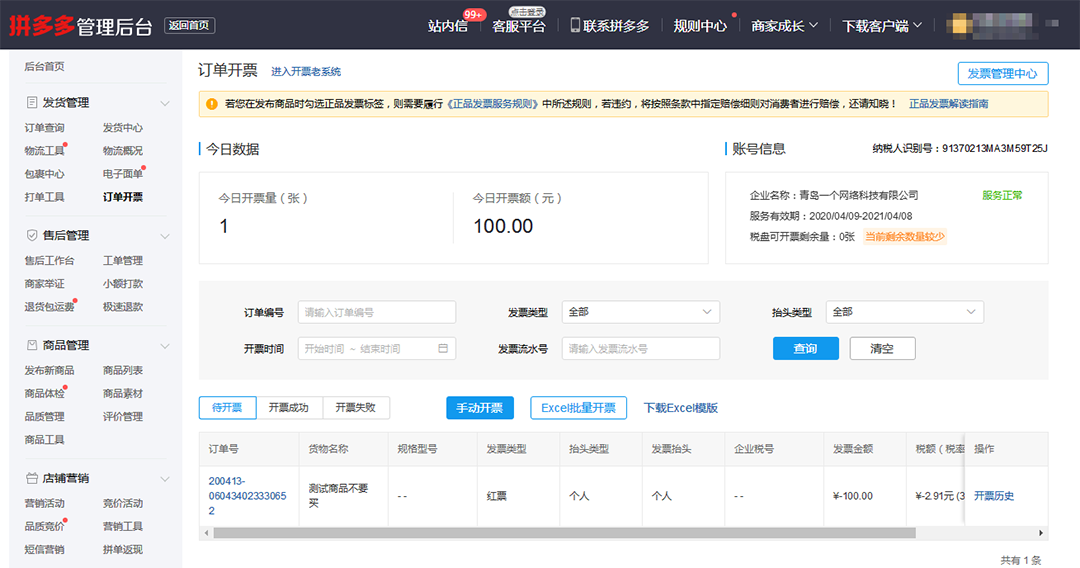Click the calendar icon in 开票时间 field
This screenshot has height=568, width=1080.
point(443,348)
